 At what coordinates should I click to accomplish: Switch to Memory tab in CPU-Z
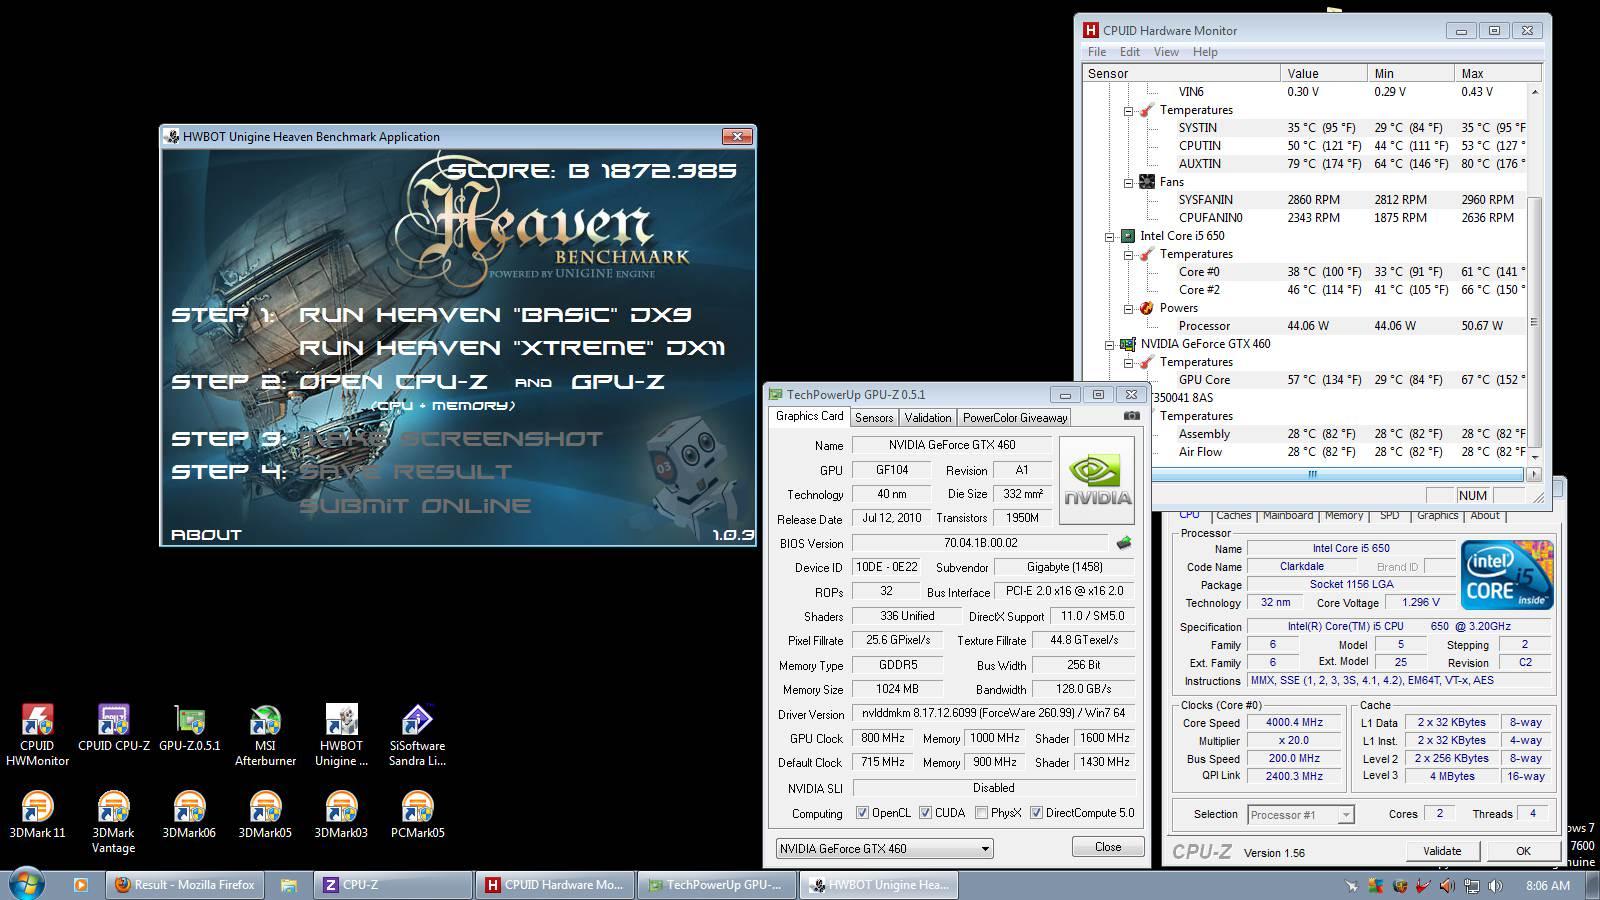[x=1344, y=516]
